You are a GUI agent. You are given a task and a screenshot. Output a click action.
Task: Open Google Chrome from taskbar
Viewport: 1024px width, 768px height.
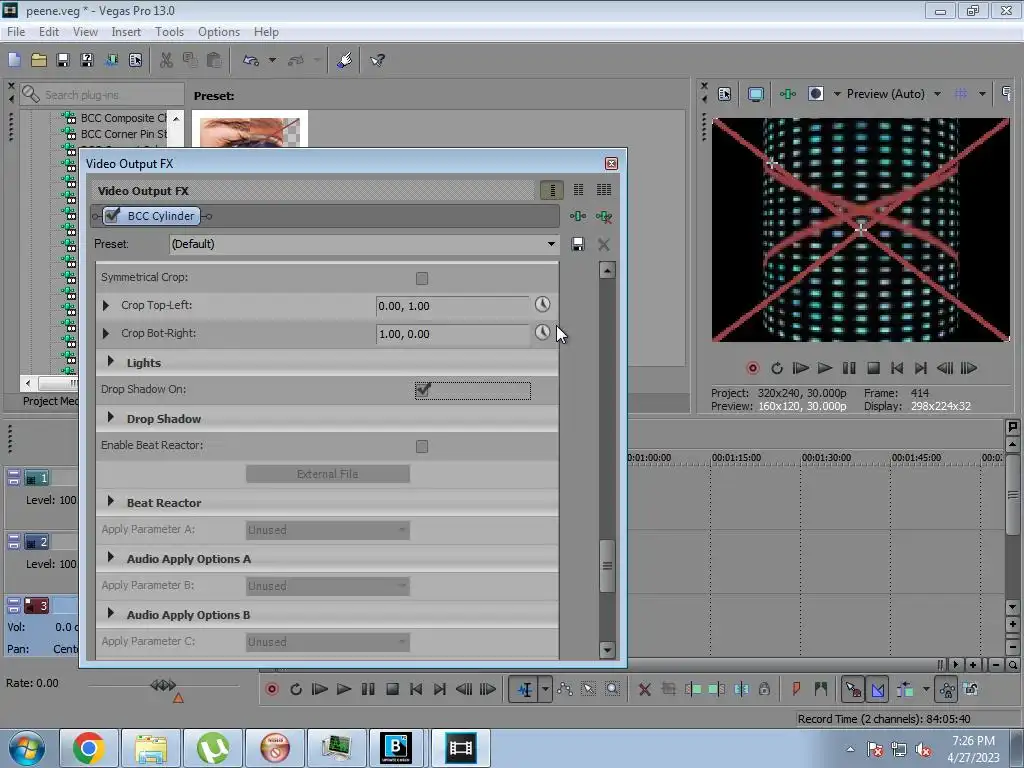pyautogui.click(x=88, y=747)
